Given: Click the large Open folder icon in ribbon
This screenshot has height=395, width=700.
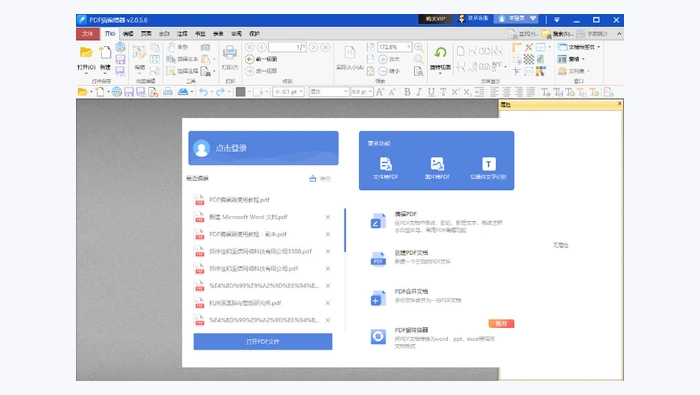Looking at the screenshot, I should (x=86, y=52).
